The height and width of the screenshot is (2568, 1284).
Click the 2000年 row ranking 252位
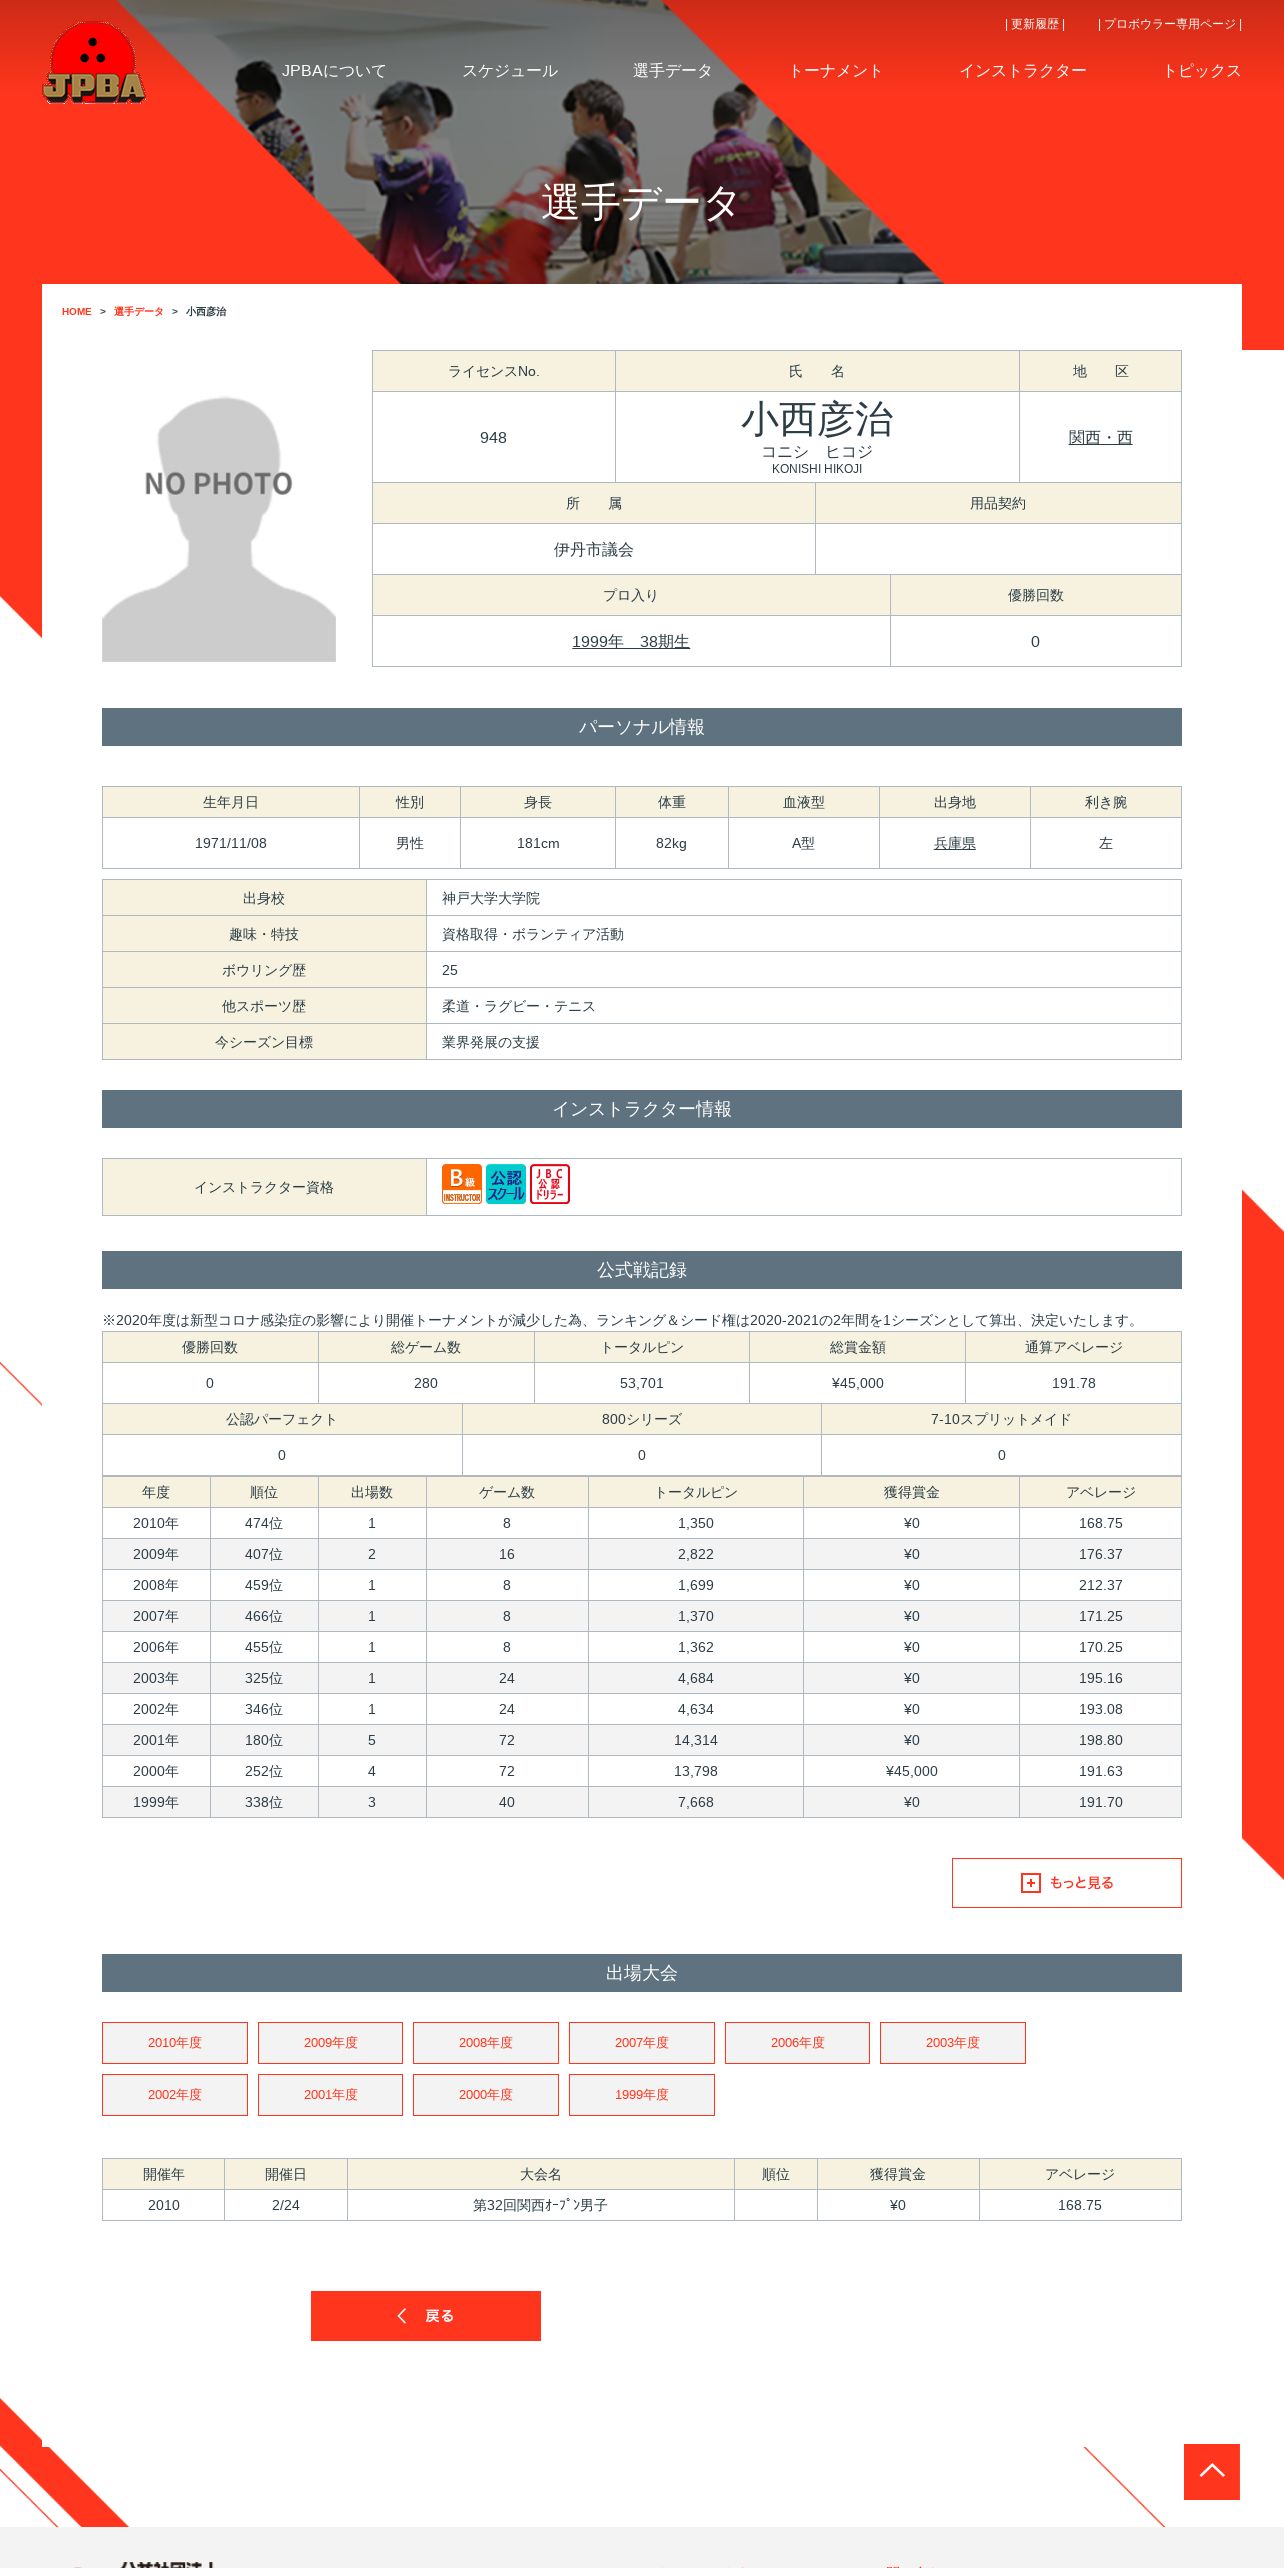(264, 1771)
